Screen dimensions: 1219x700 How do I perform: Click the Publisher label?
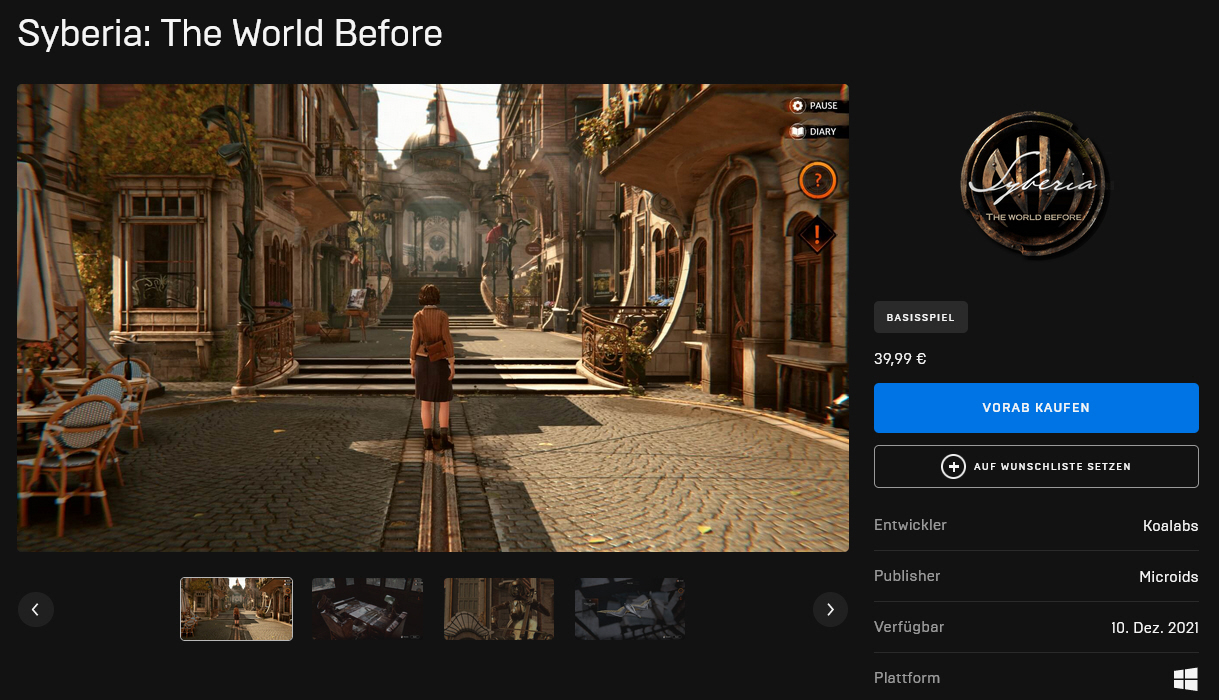point(907,576)
